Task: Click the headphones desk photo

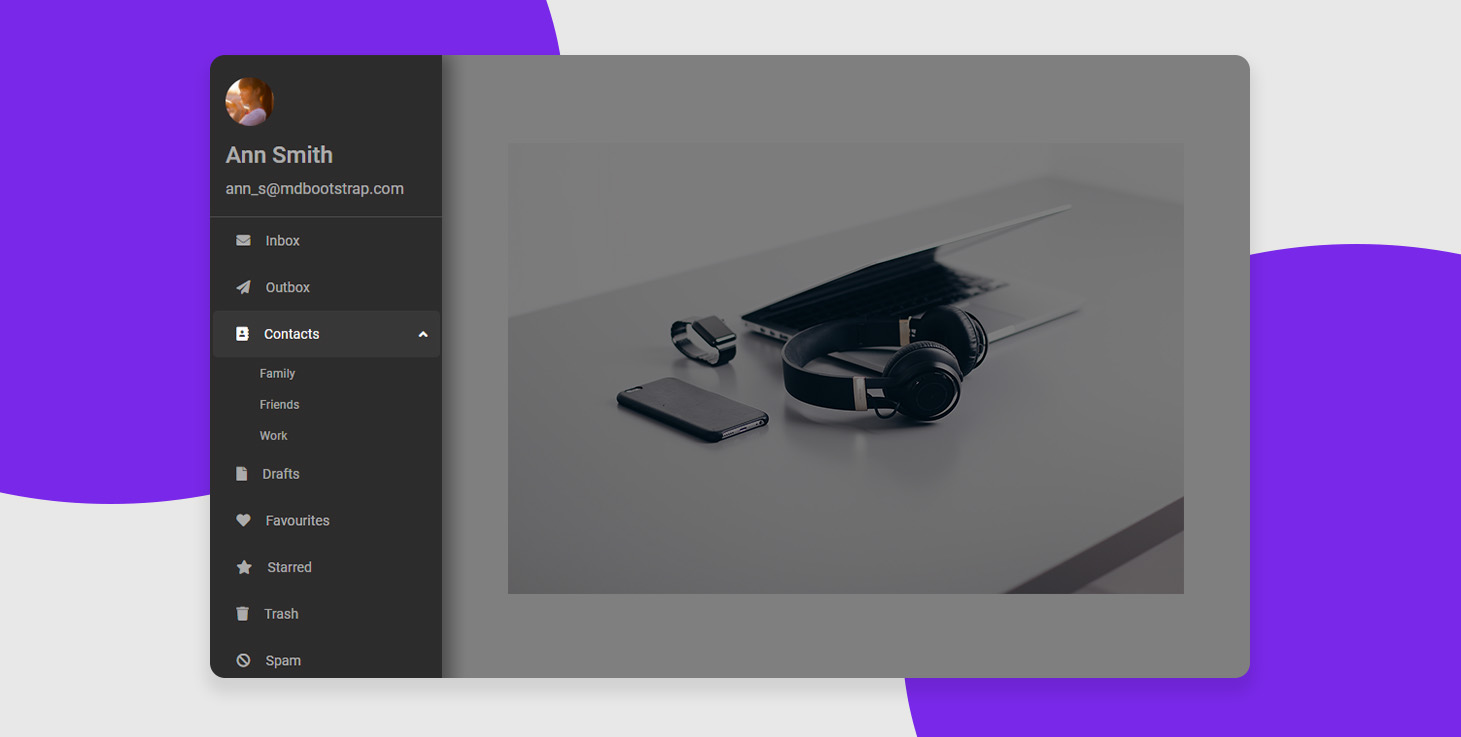Action: click(845, 367)
